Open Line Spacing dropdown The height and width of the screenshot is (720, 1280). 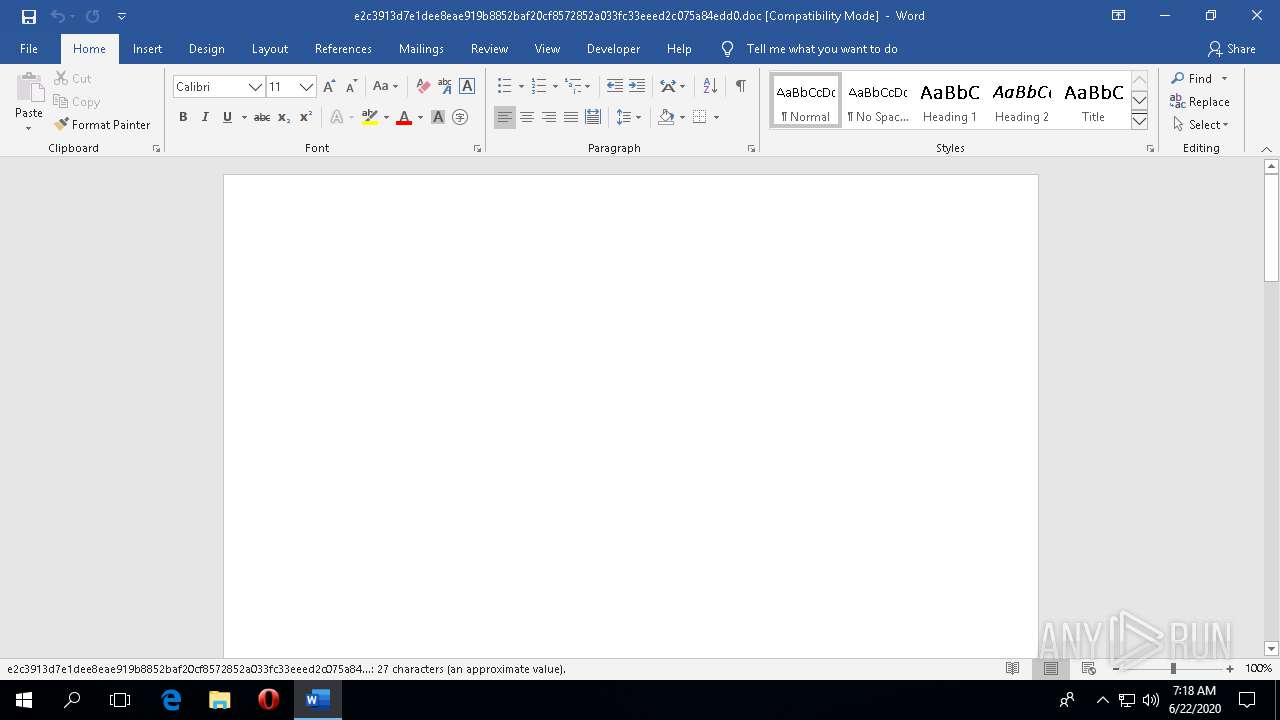(629, 117)
